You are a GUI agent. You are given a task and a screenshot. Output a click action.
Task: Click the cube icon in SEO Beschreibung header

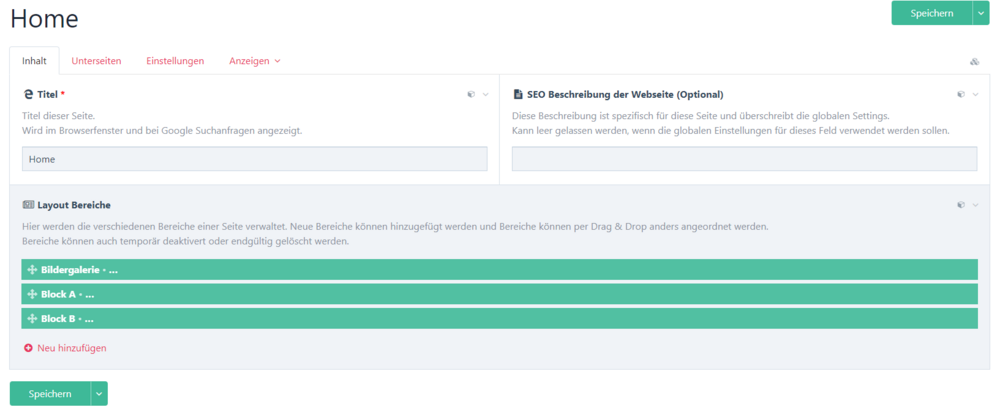(x=961, y=94)
